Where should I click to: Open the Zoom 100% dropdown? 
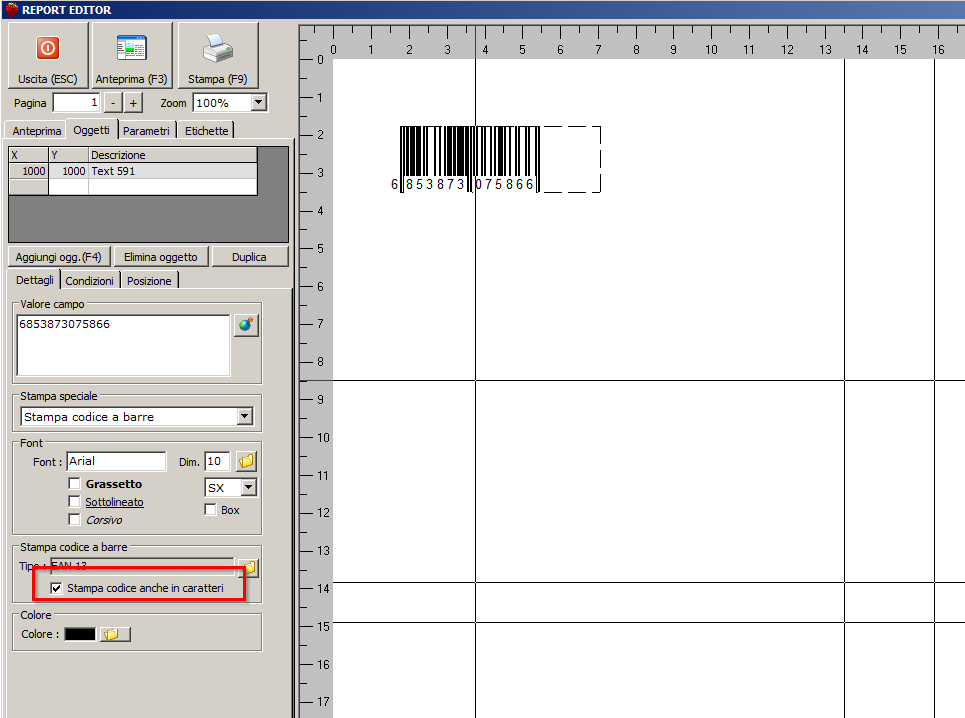pos(259,102)
